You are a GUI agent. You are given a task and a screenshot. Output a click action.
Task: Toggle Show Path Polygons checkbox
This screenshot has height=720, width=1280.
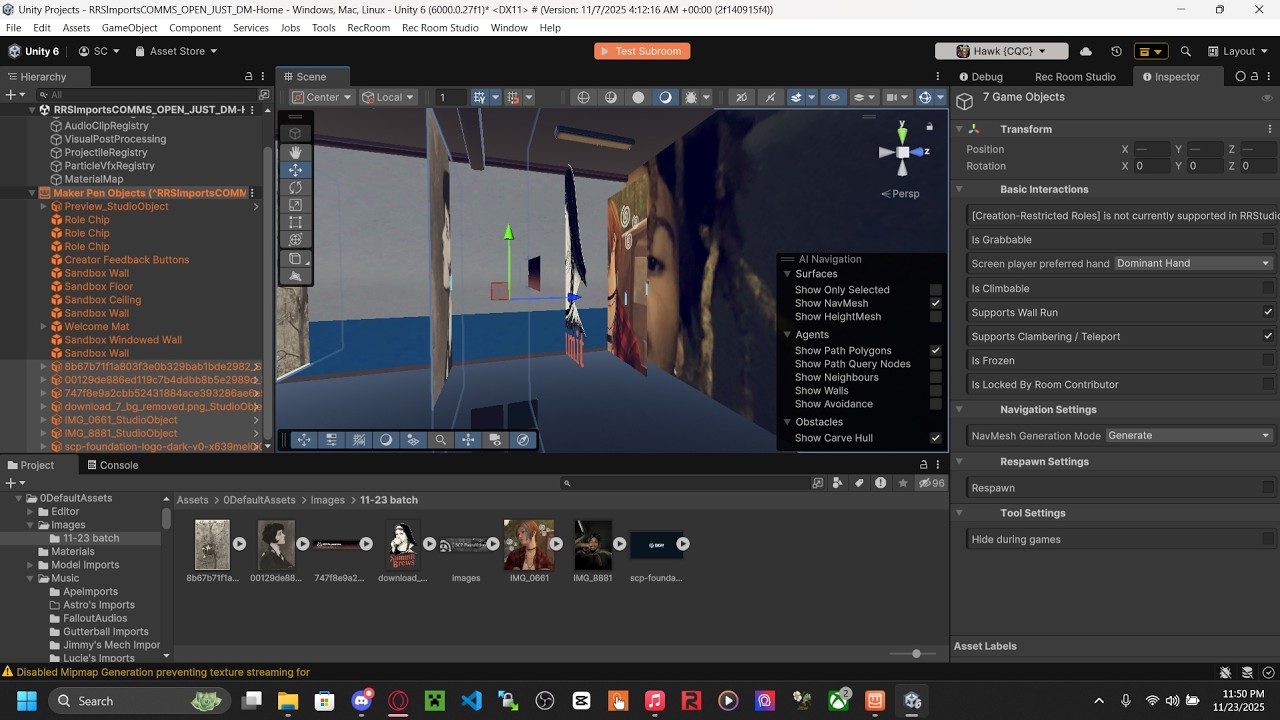(936, 350)
